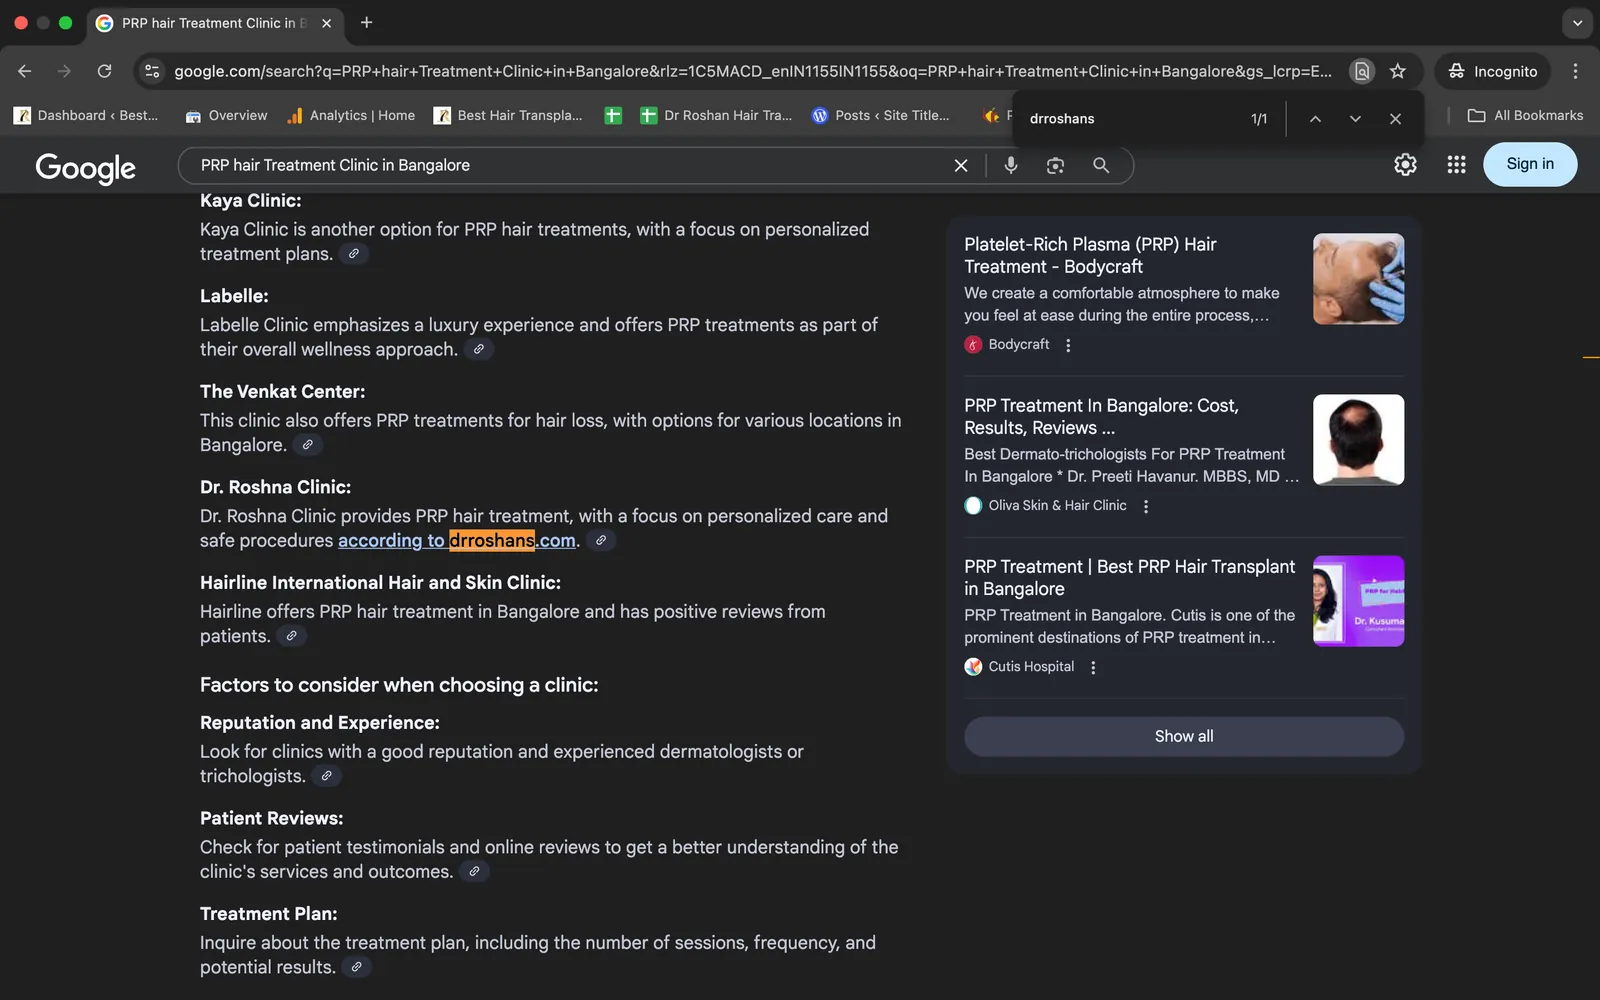Start a voice search with the microphone
Viewport: 1600px width, 1000px height.
pos(1011,165)
